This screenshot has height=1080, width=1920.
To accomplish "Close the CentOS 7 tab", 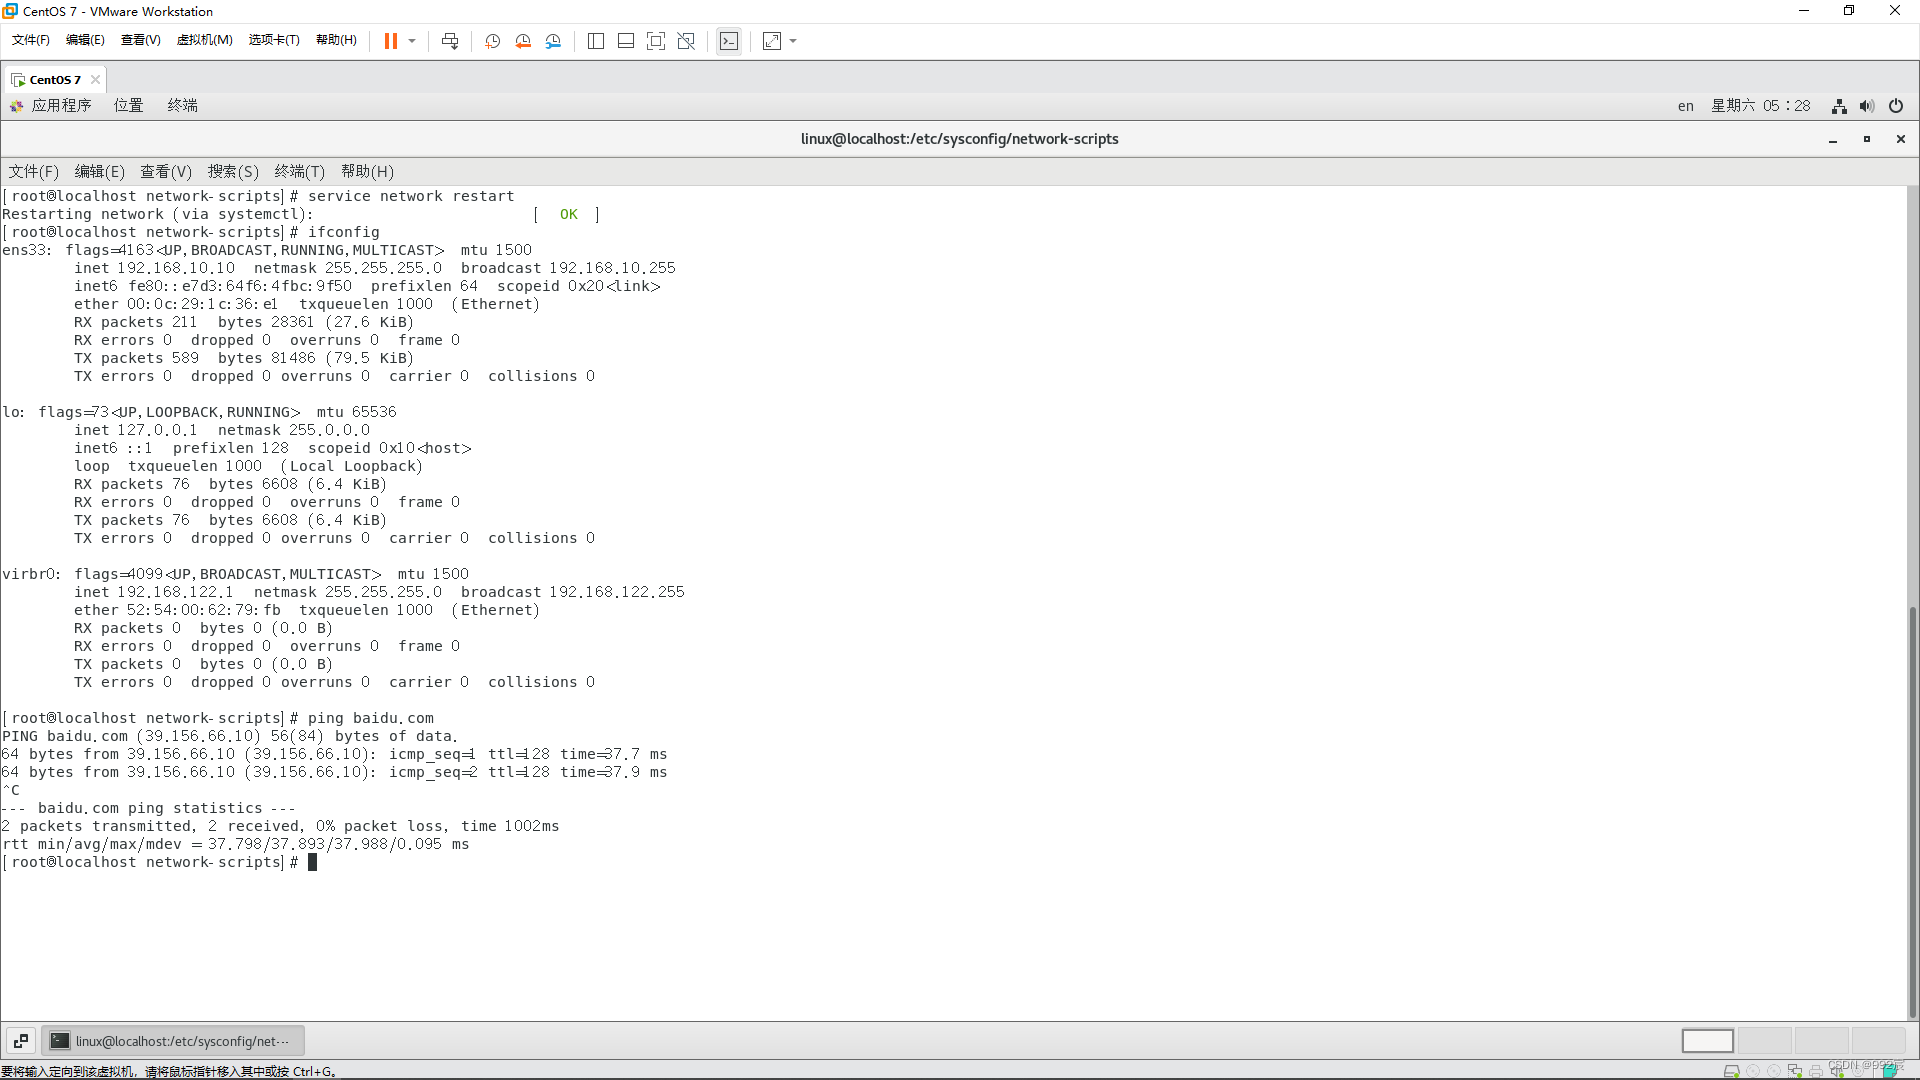I will point(95,79).
